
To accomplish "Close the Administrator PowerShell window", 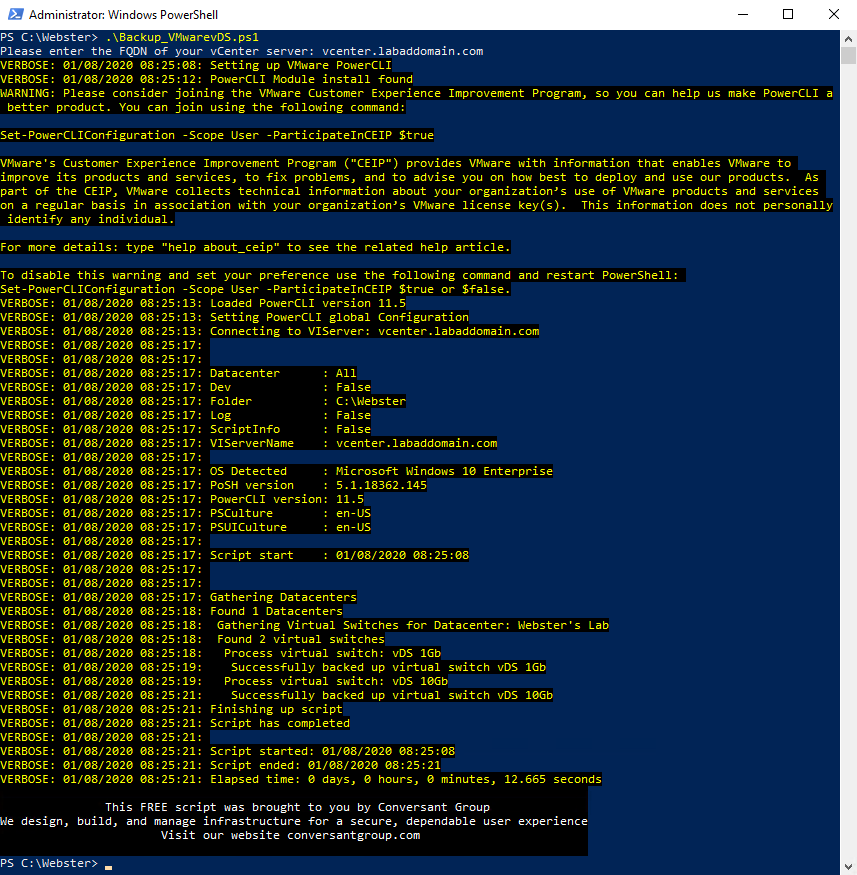I will click(834, 15).
